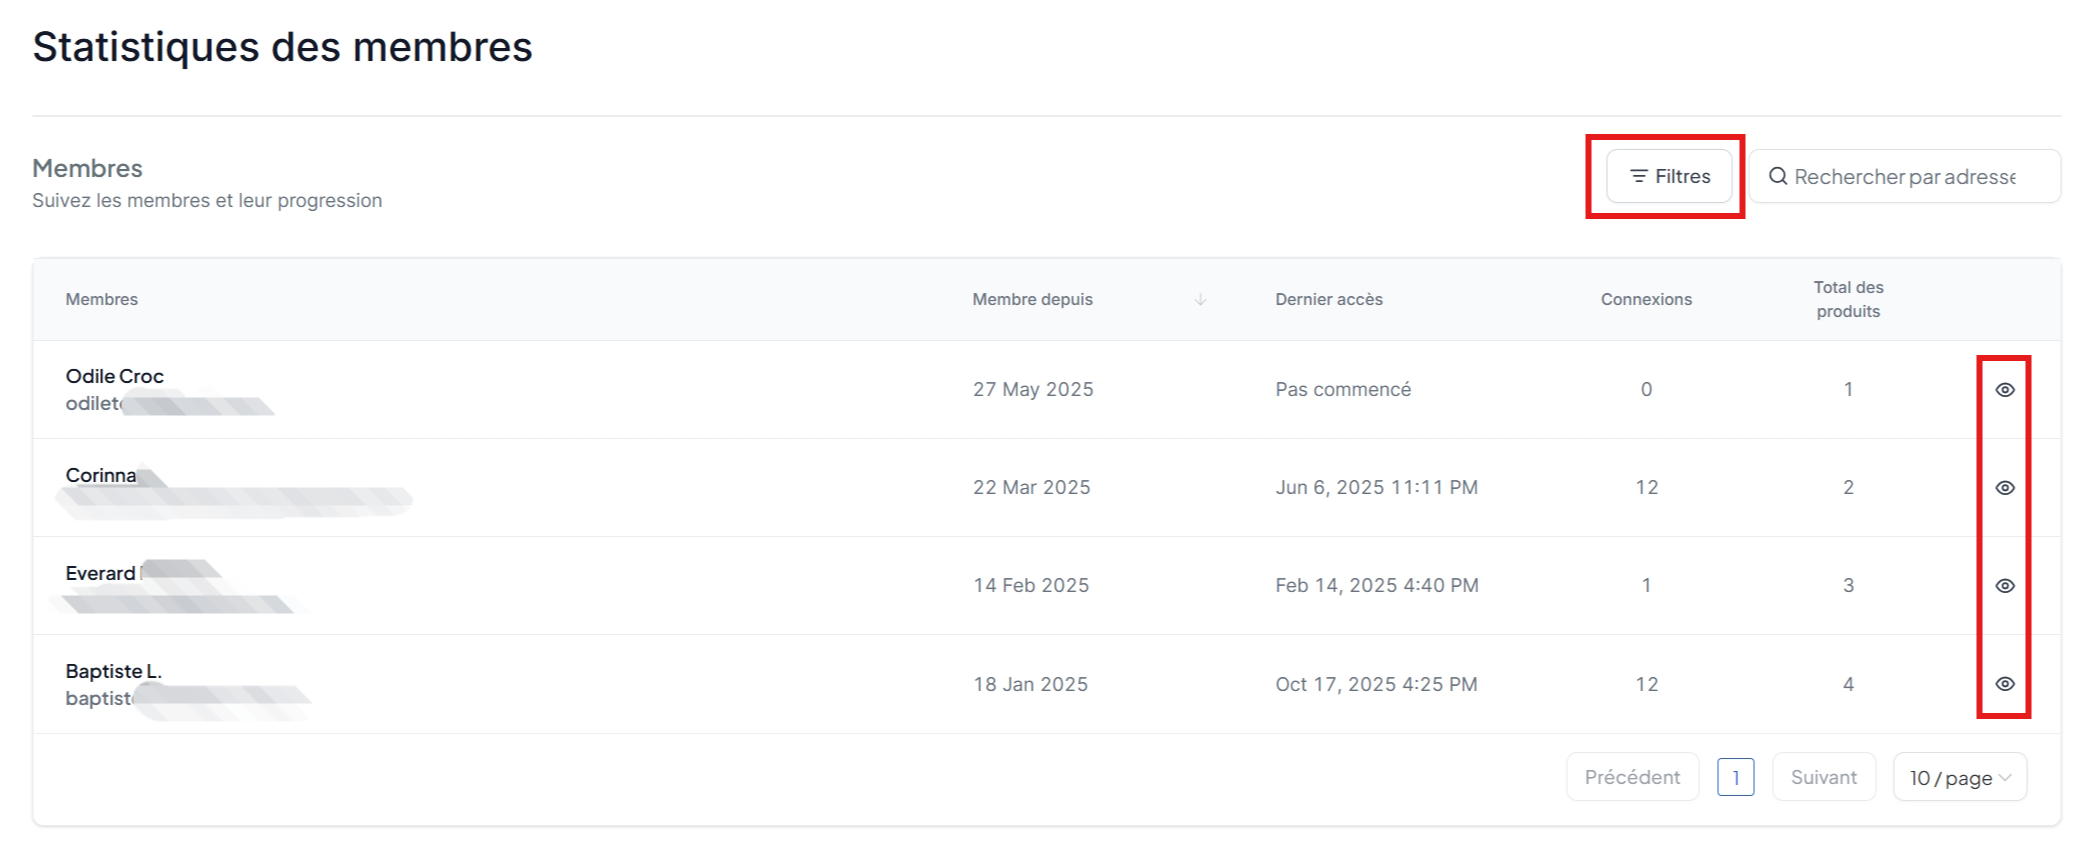This screenshot has height=860, width=2081.
Task: Click Total des produits column header
Action: tap(1848, 299)
